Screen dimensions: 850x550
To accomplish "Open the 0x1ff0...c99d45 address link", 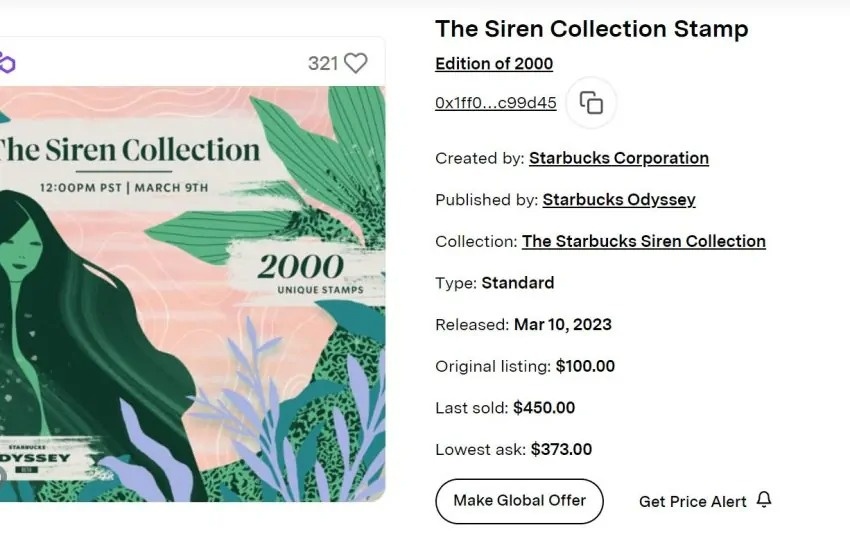I will [x=495, y=103].
